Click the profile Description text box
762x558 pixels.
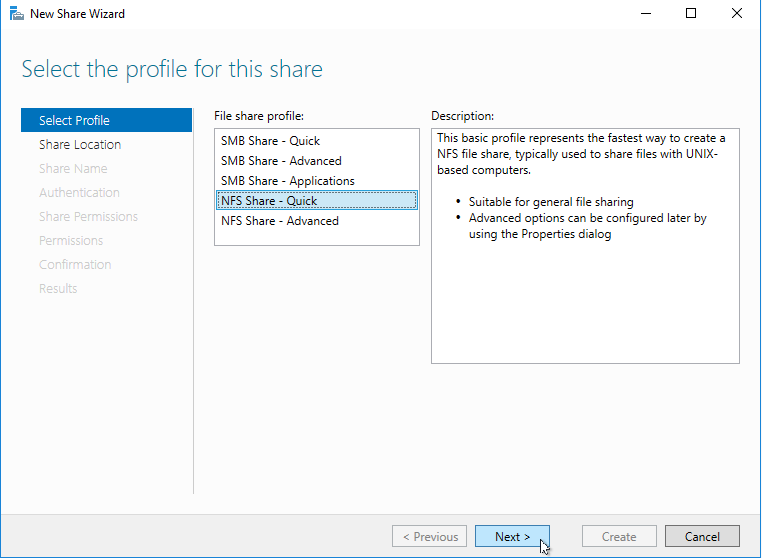[585, 246]
